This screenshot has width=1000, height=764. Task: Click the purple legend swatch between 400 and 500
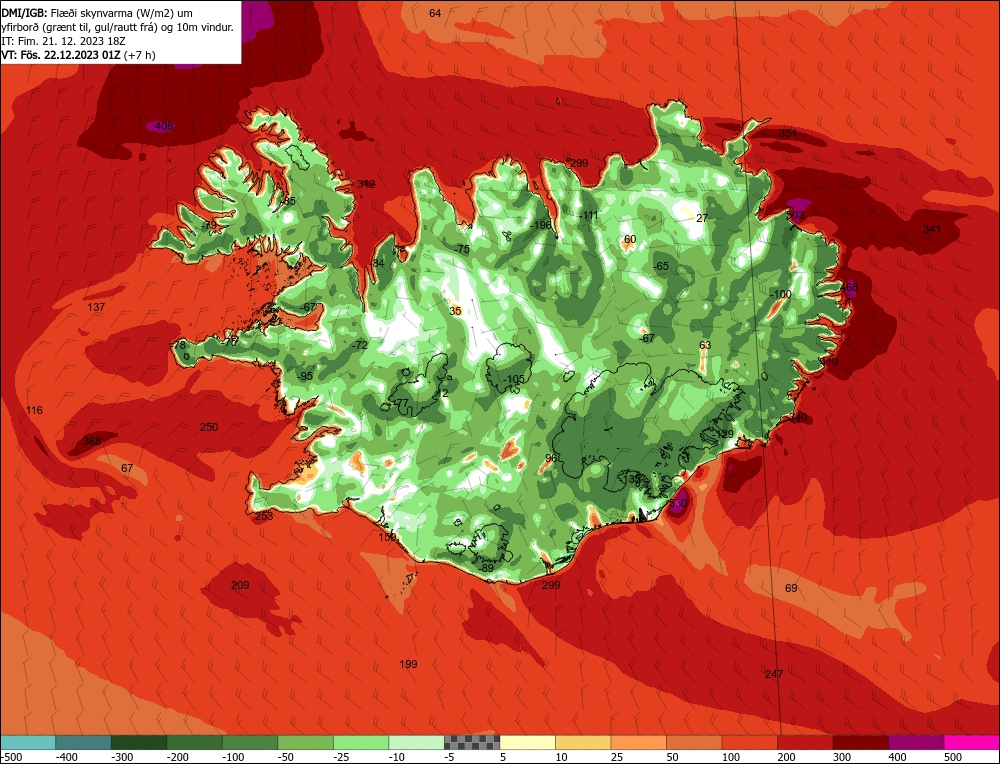tap(916, 742)
